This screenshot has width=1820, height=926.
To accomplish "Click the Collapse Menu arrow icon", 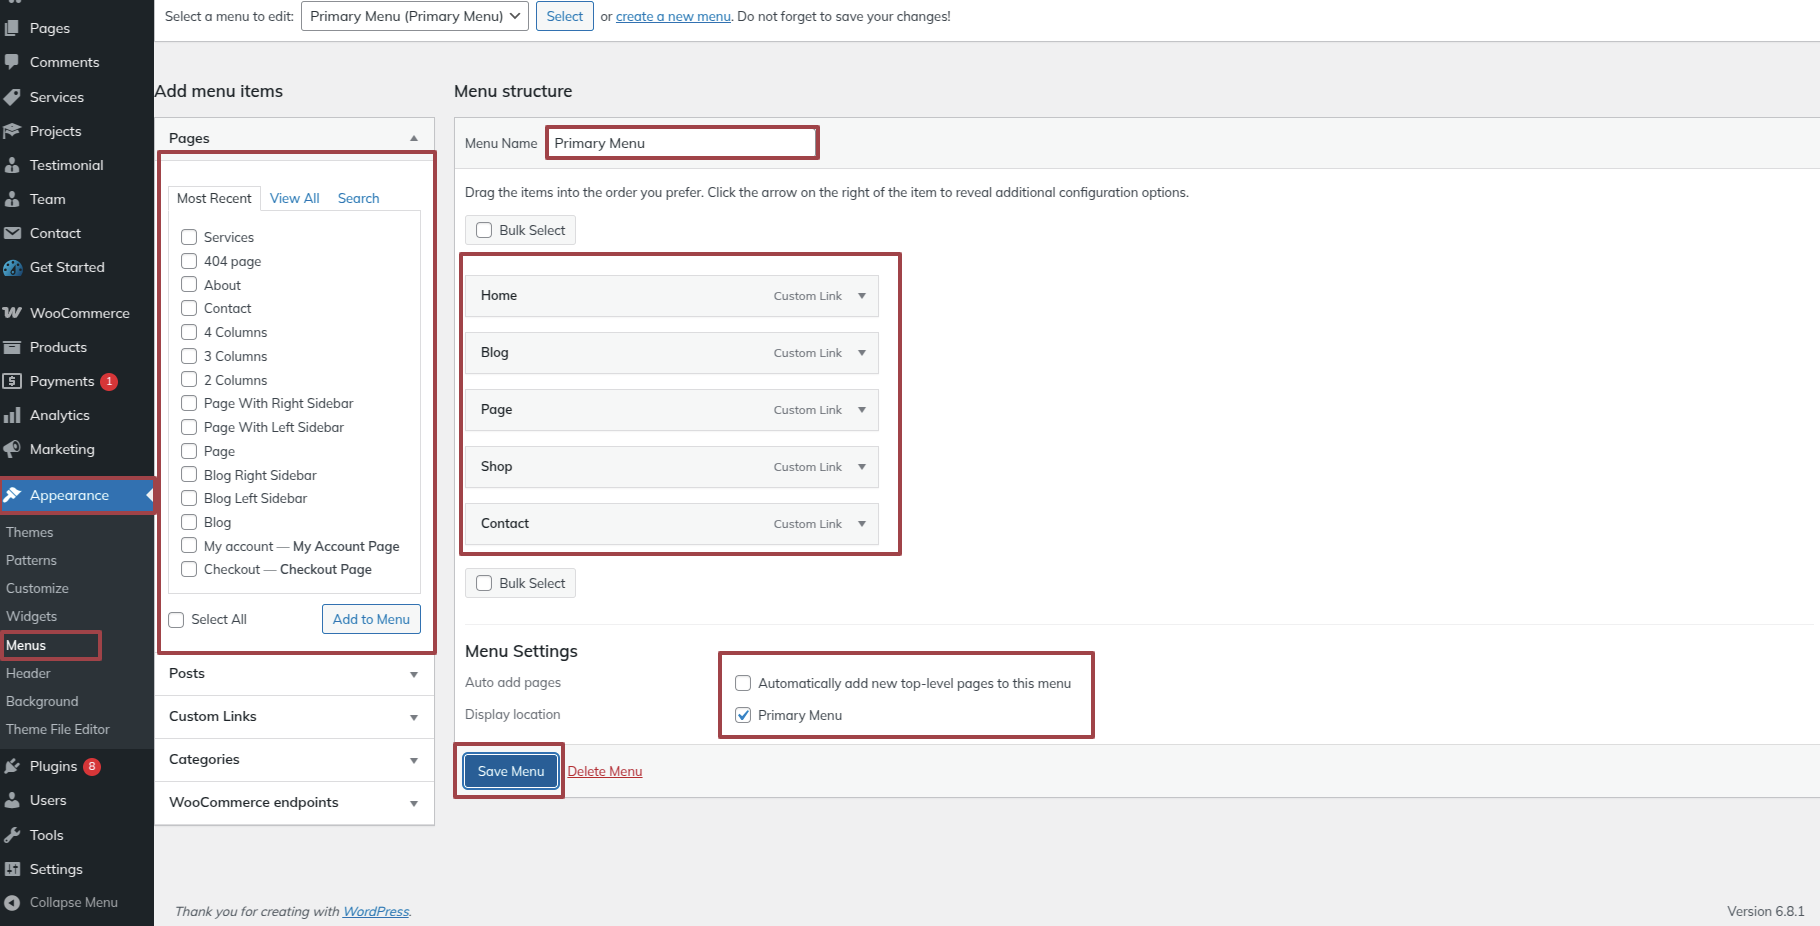I will [x=12, y=902].
